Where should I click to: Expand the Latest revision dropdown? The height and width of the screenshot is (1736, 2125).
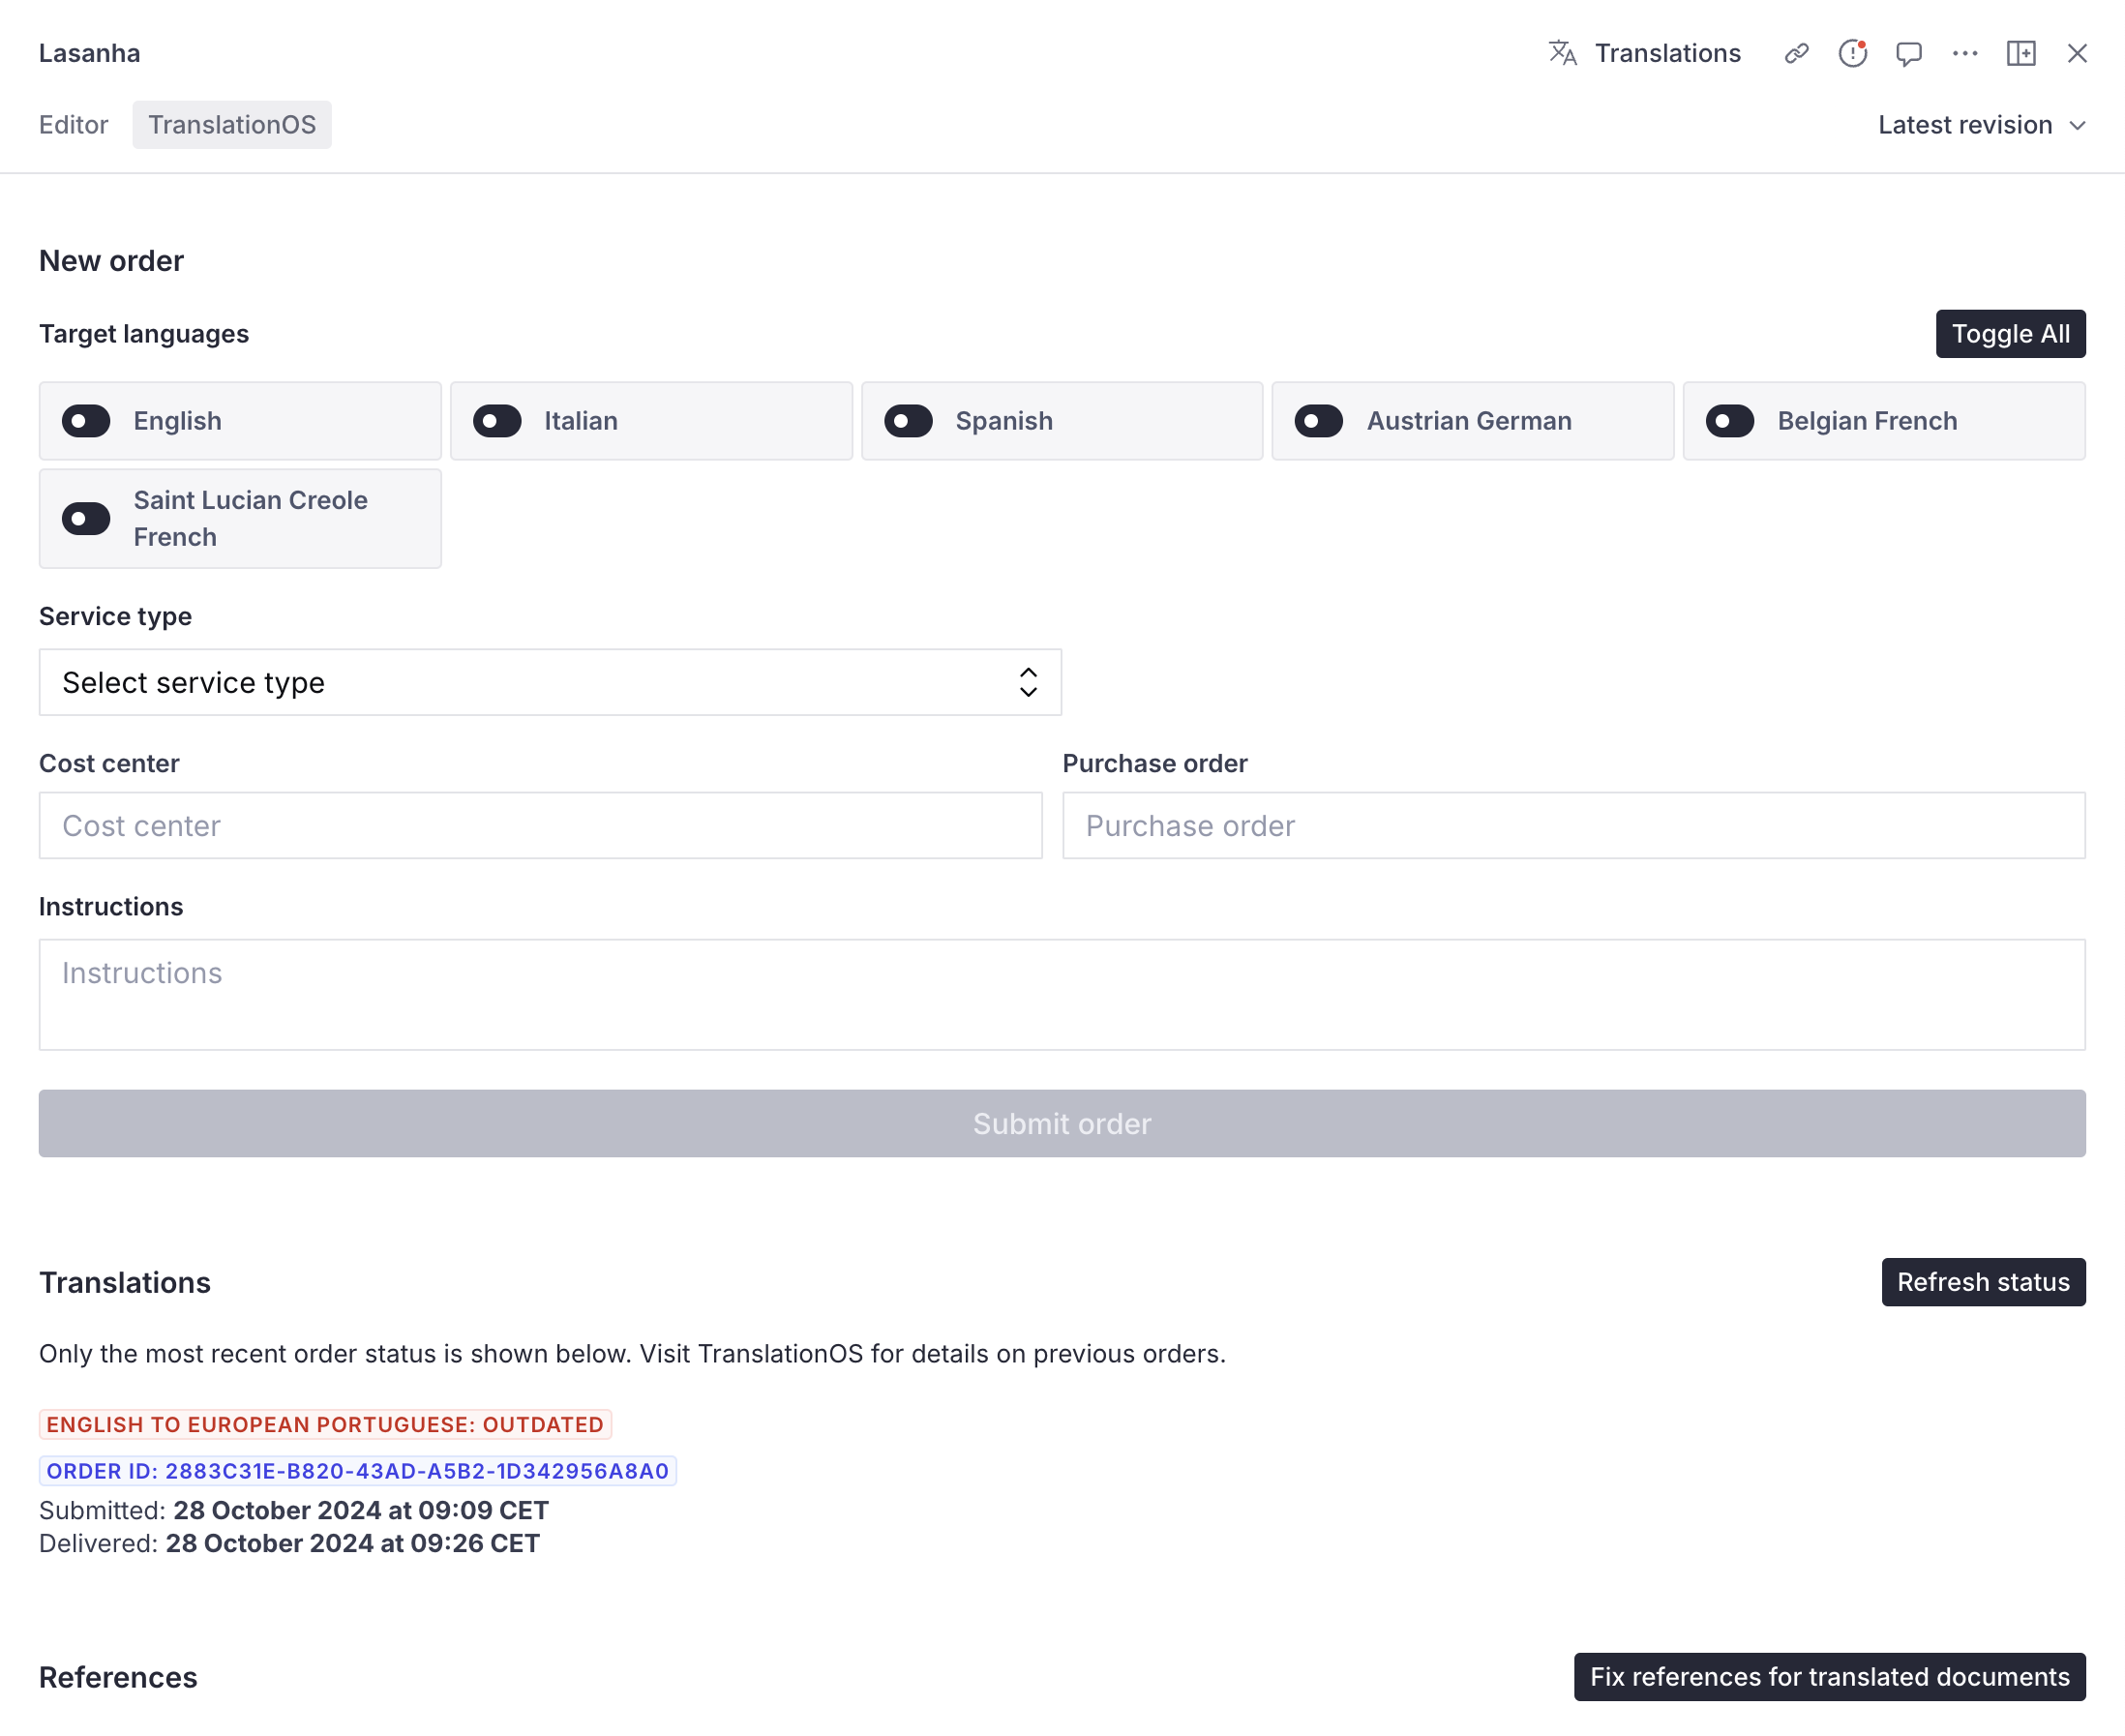point(1981,125)
